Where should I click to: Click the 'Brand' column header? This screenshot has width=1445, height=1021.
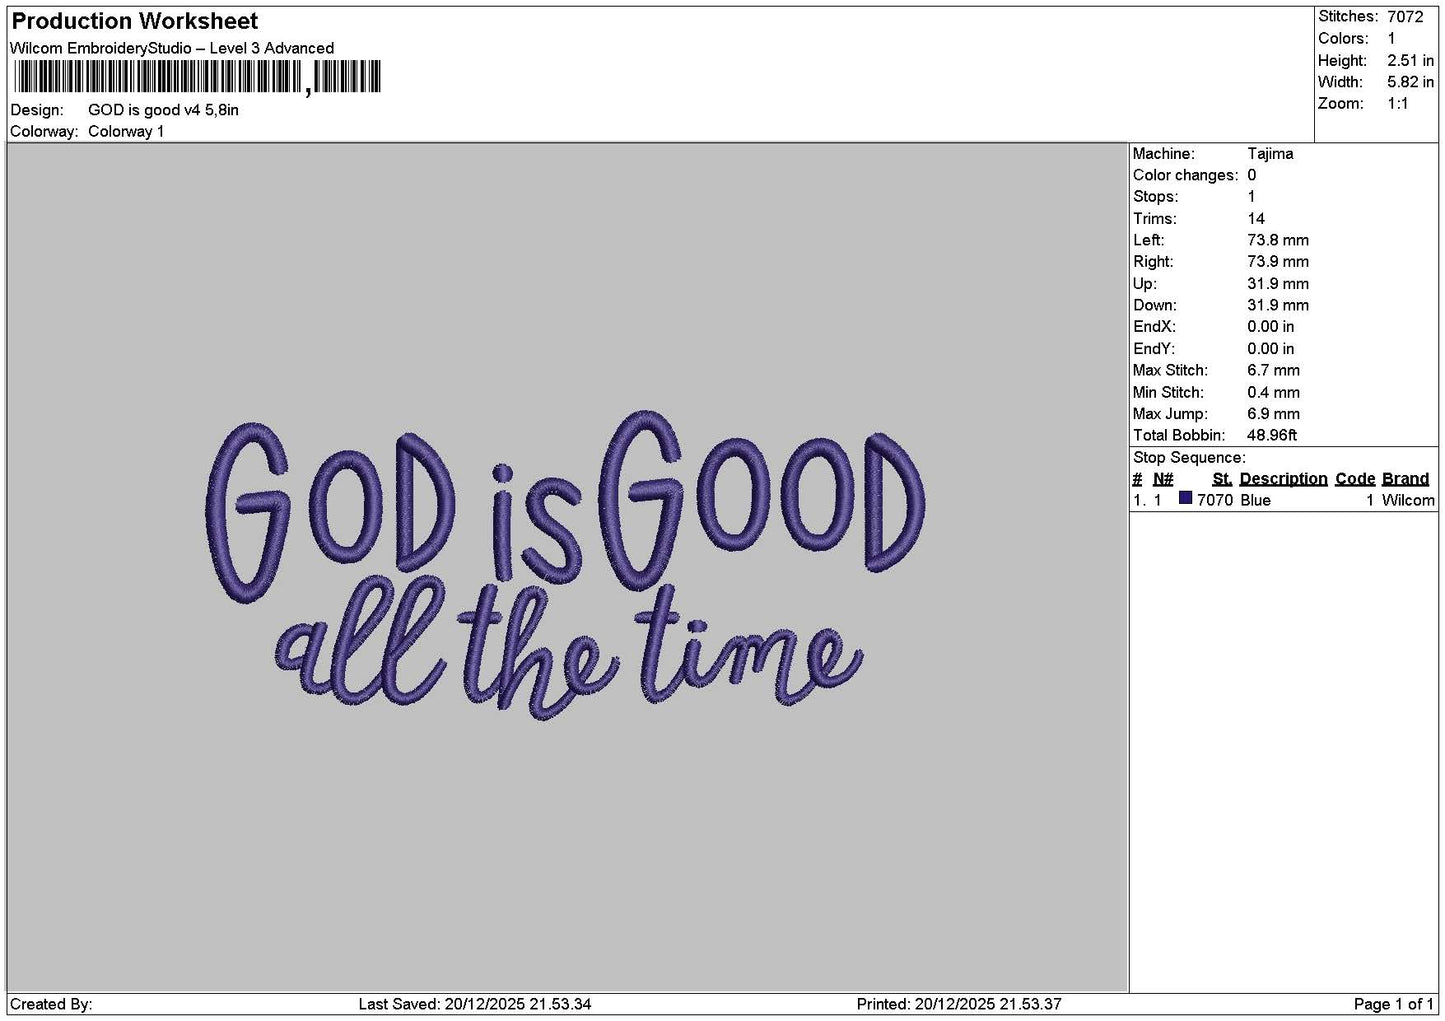coord(1405,479)
